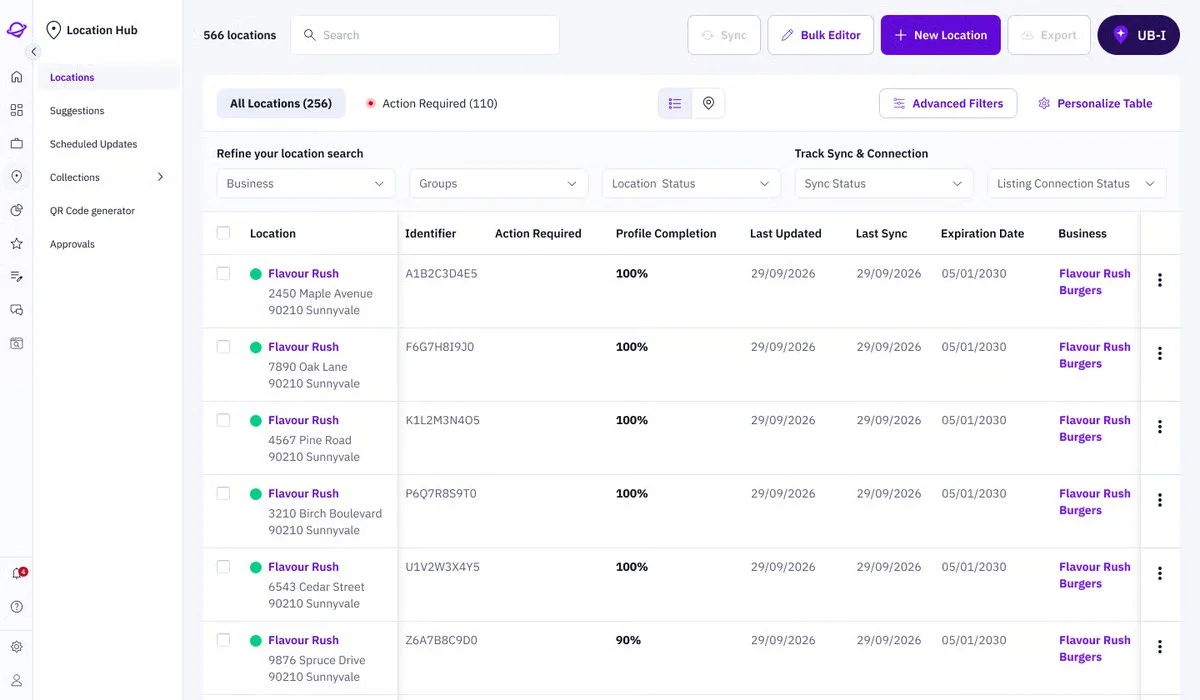Switch to map view pin icon
Screen dimensions: 1200x700
click(x=708, y=103)
